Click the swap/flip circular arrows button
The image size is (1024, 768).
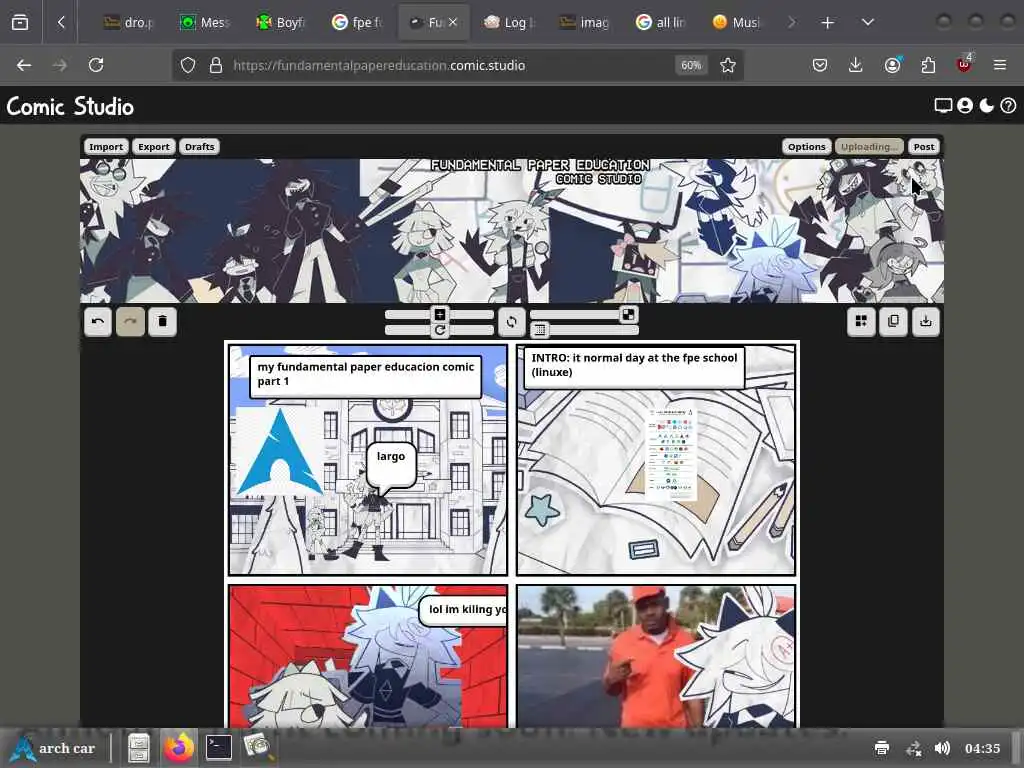click(x=511, y=321)
